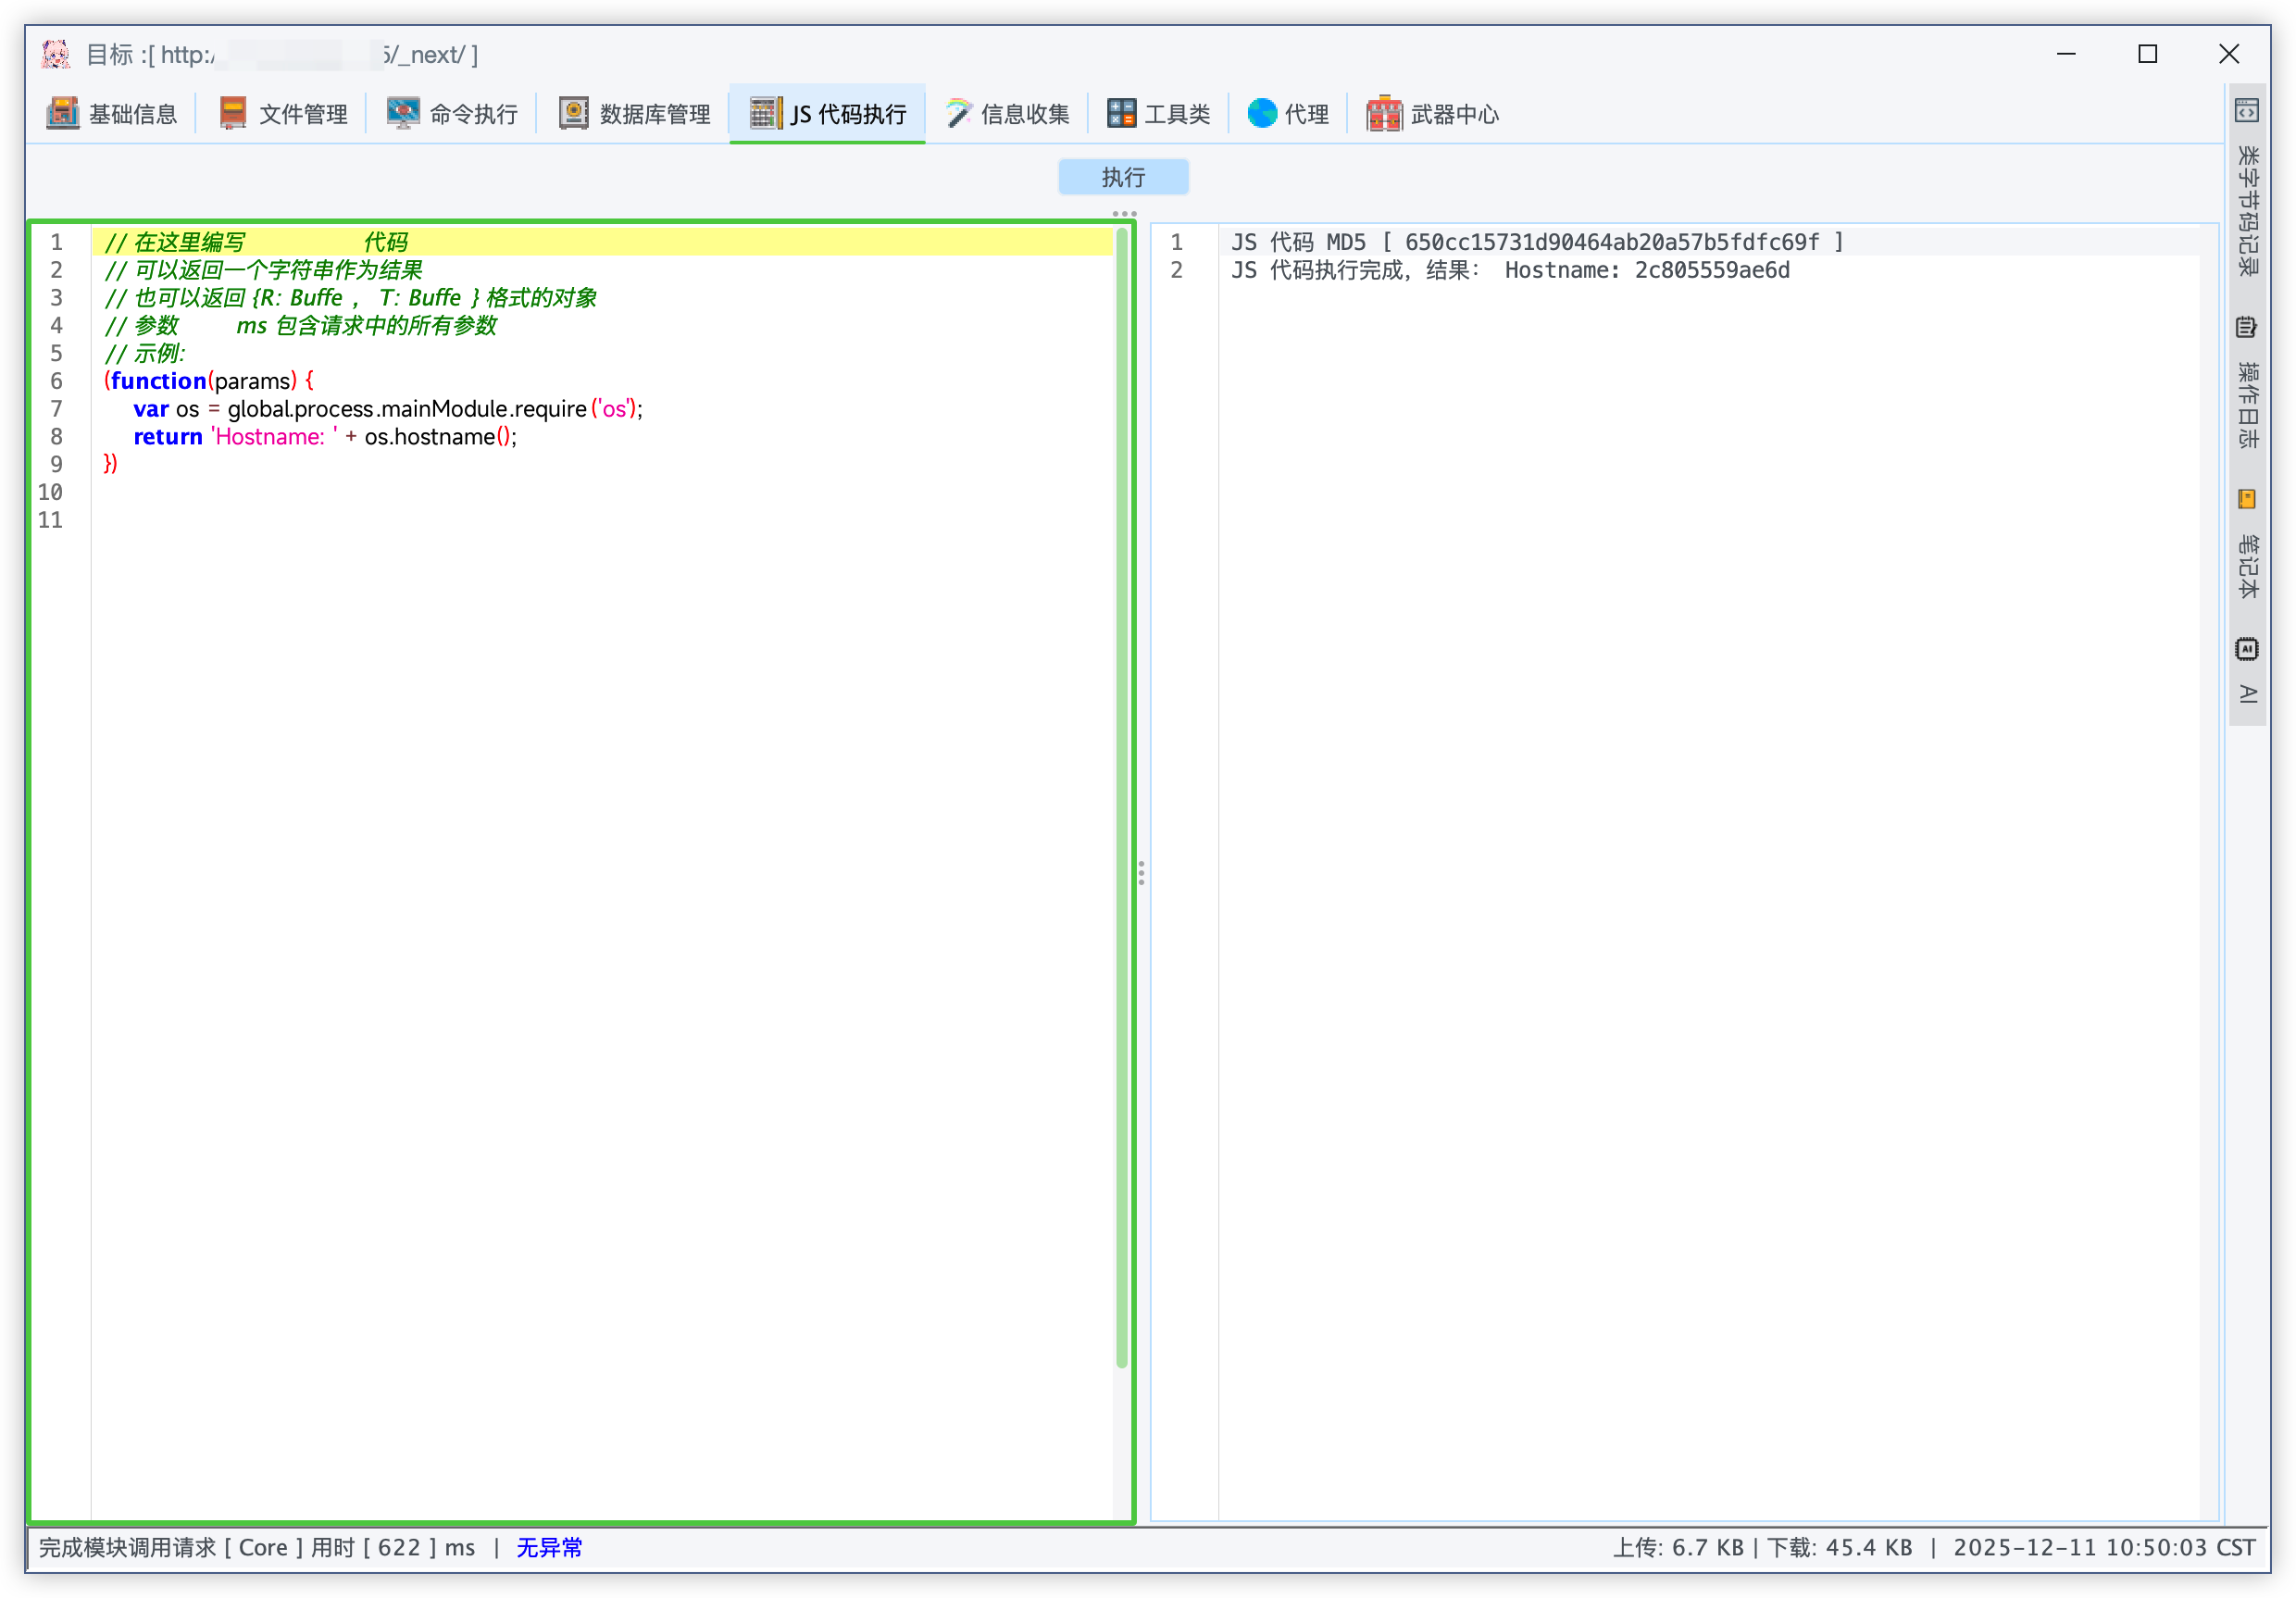
Task: Click the 文件管理 file manager icon
Action: pyautogui.click(x=233, y=113)
